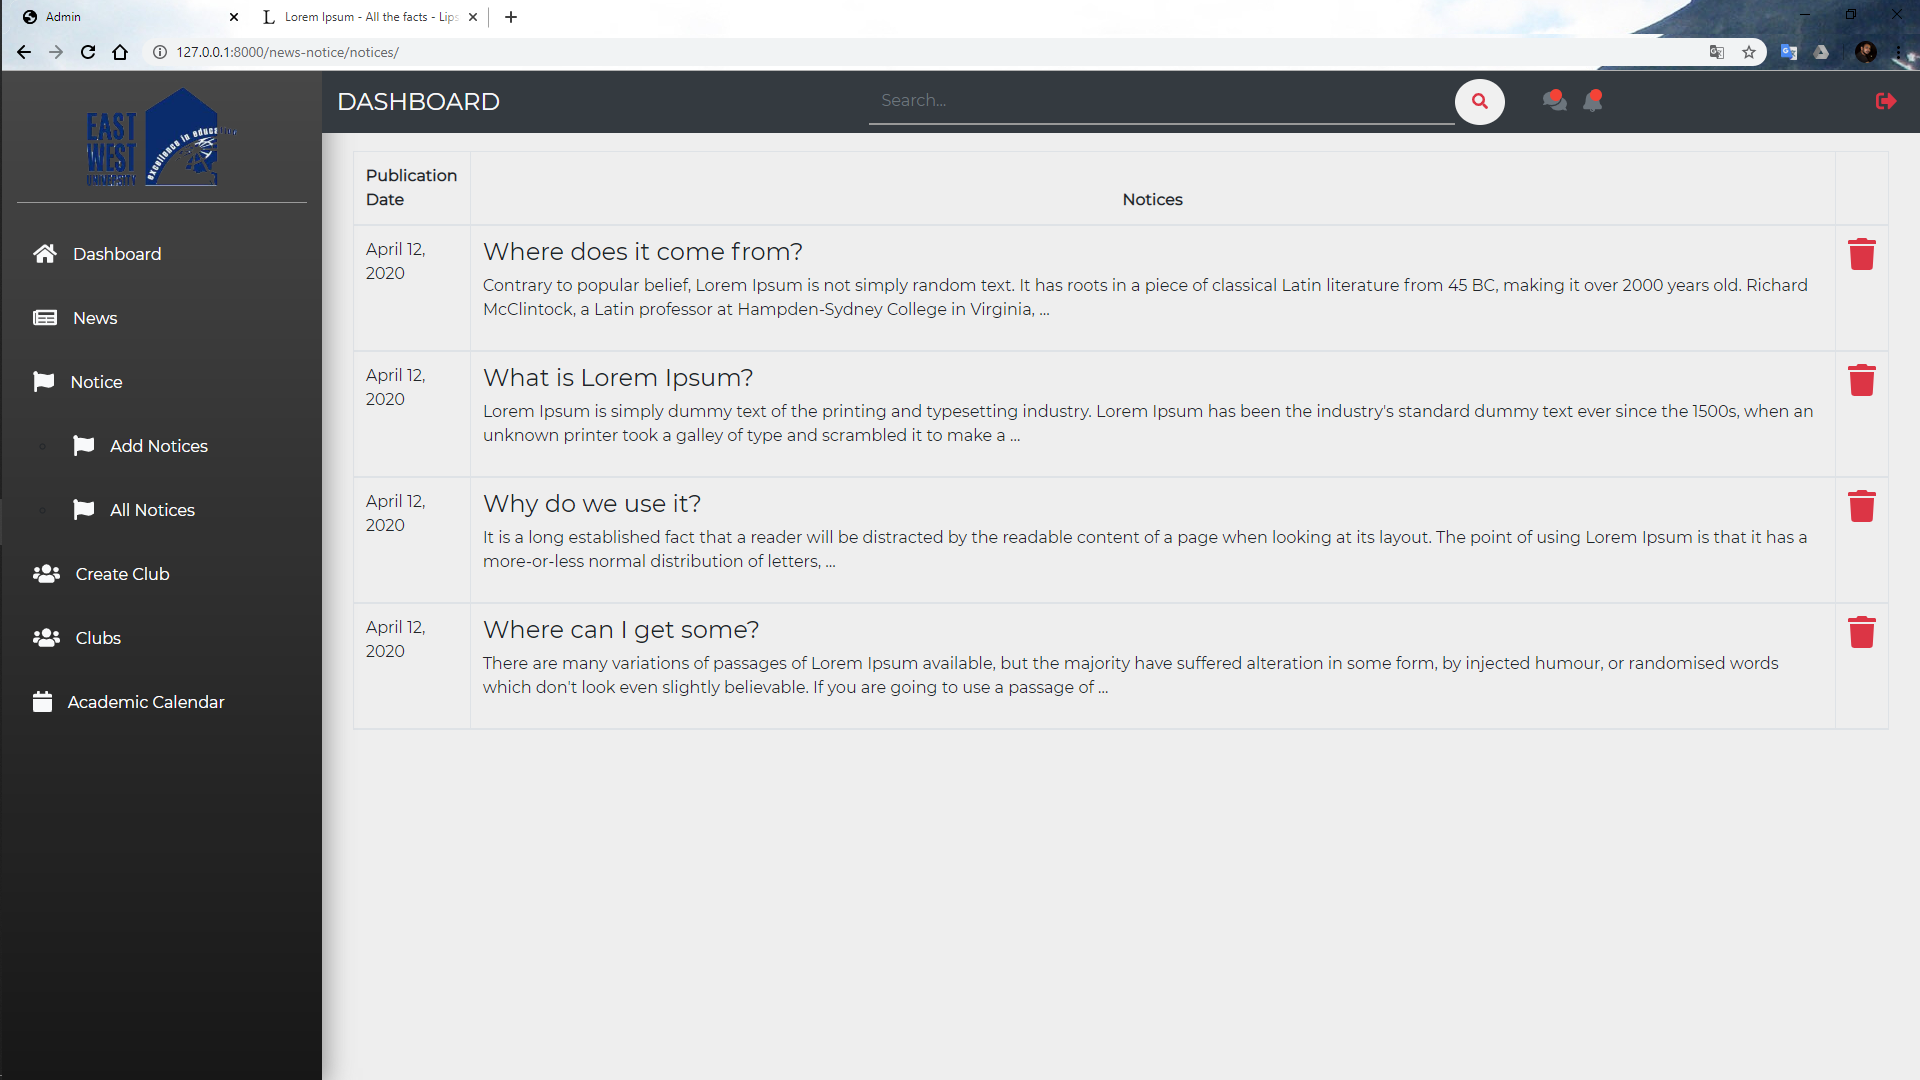Image resolution: width=1920 pixels, height=1080 pixels.
Task: Bookmark page with the star icon
Action: [1749, 52]
